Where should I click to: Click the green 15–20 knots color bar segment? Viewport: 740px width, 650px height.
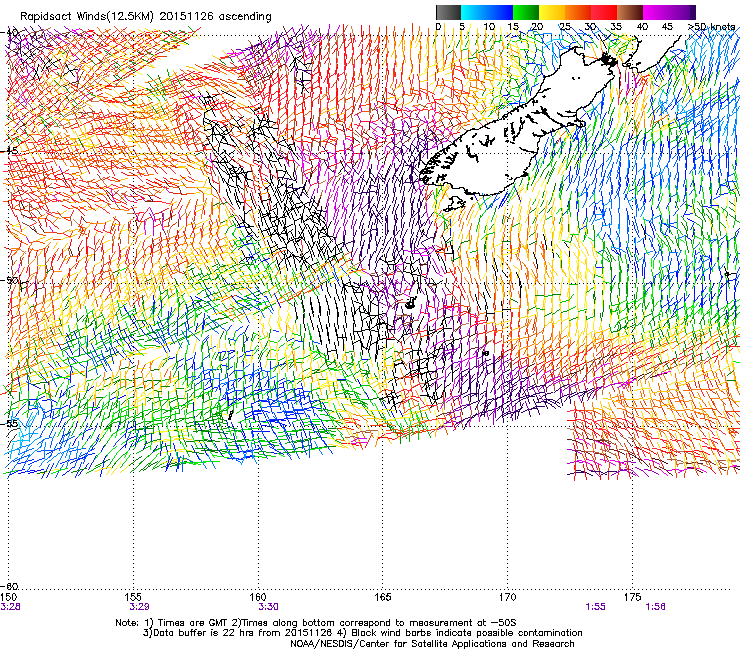[x=526, y=12]
